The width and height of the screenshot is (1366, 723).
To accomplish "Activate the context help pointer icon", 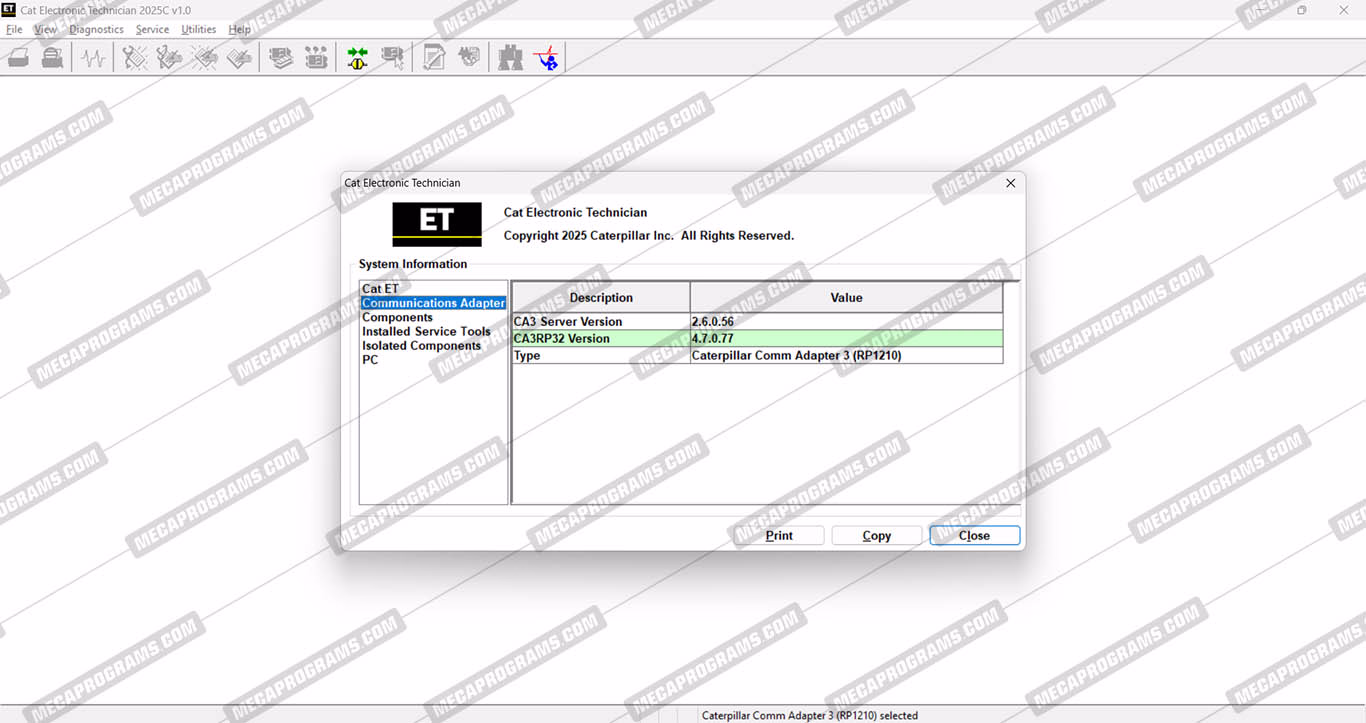I will 546,58.
